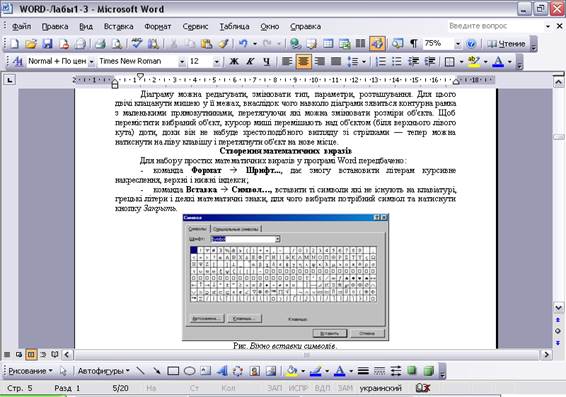Click the vertical scrollbar down arrow
This screenshot has height=397, width=566.
point(558,307)
